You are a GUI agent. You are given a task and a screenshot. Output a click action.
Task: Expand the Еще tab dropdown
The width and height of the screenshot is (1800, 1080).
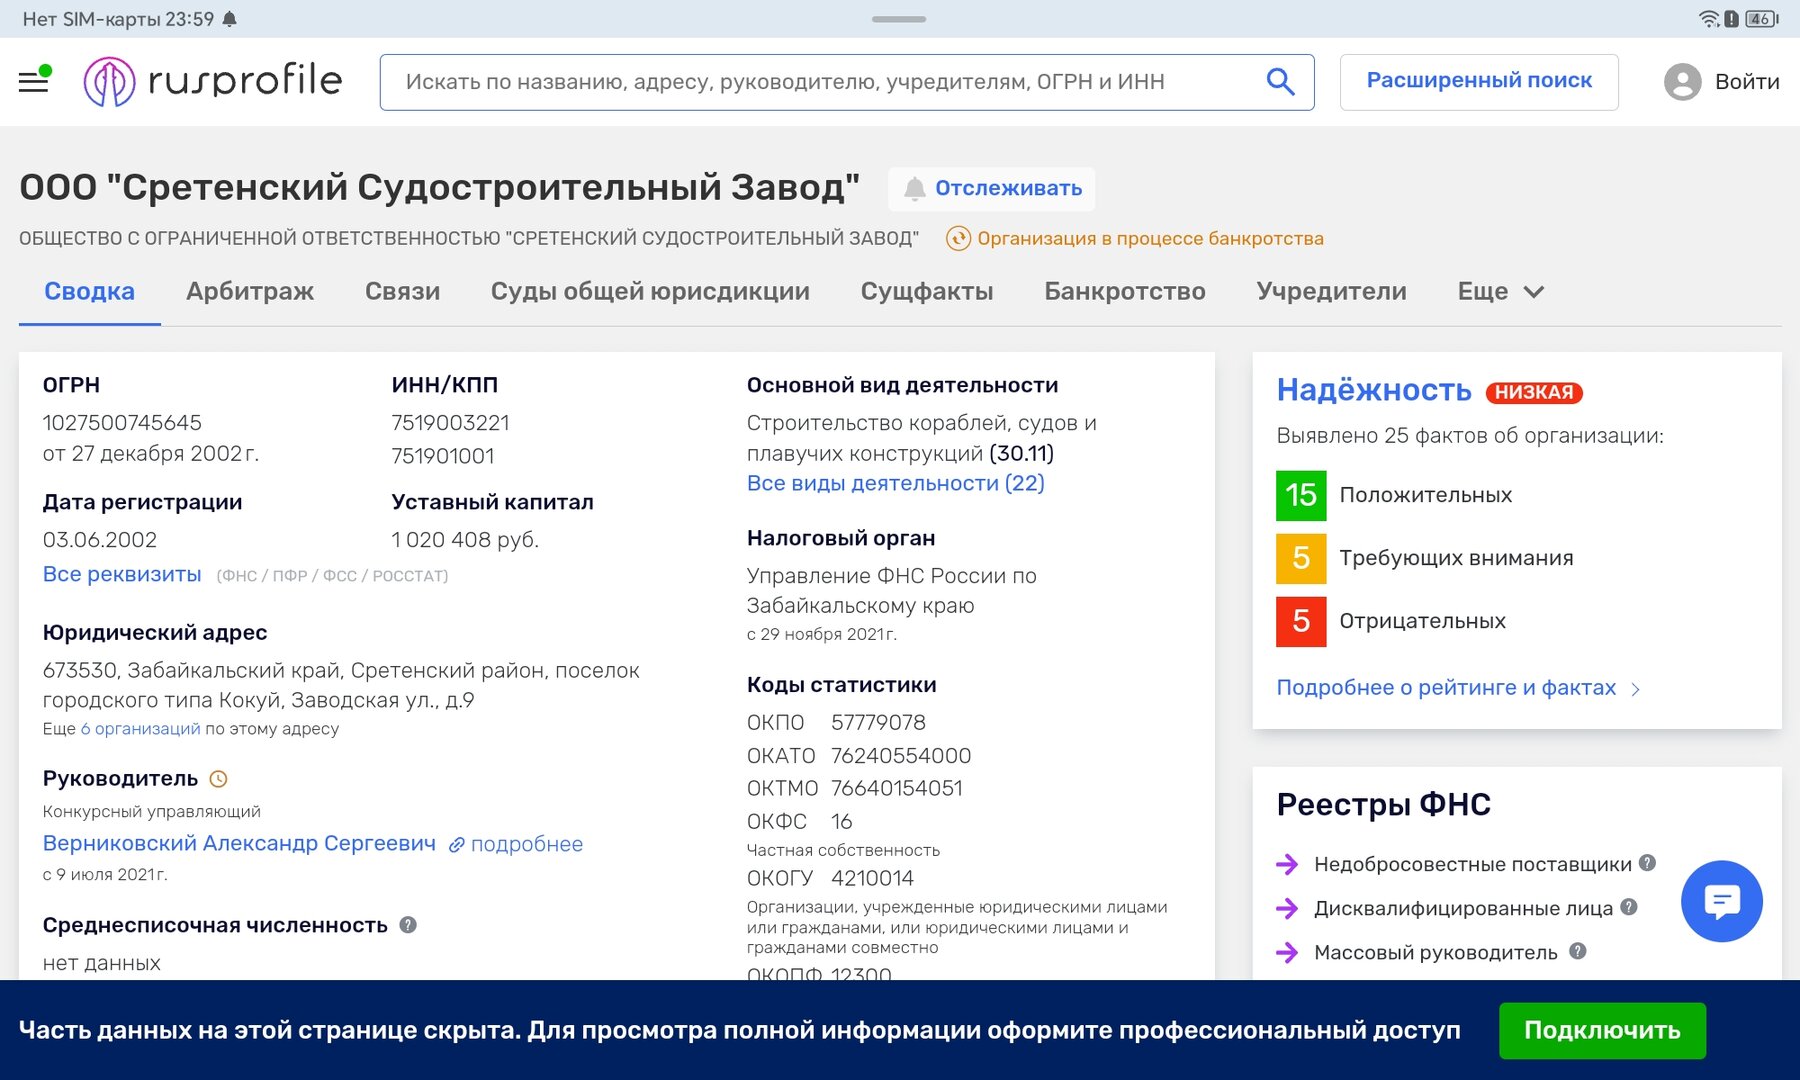[x=1501, y=291]
